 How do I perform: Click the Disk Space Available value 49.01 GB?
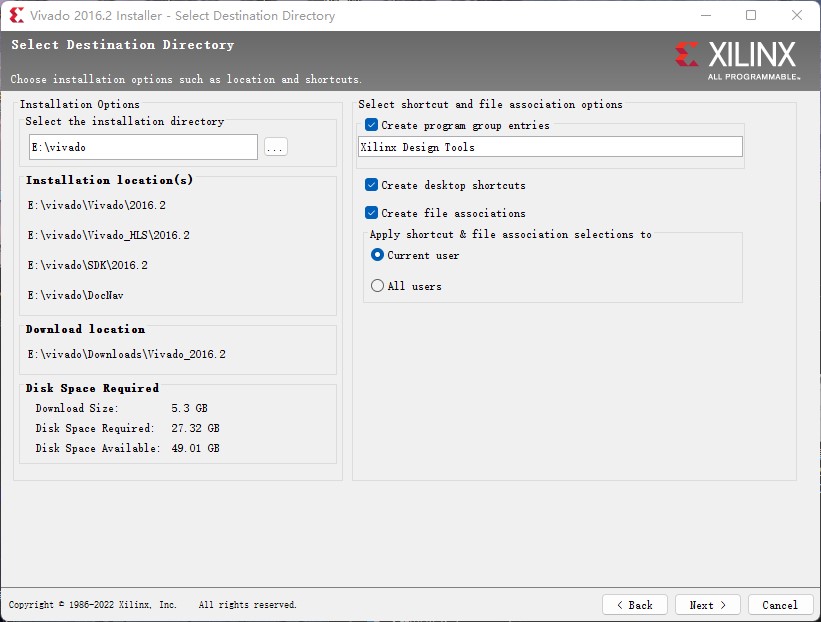click(x=195, y=448)
